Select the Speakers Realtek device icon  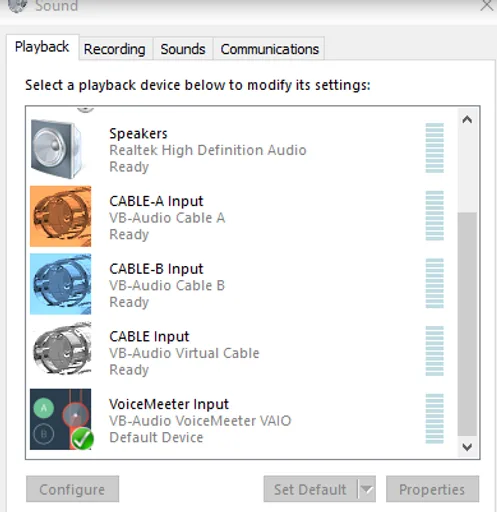(57, 149)
